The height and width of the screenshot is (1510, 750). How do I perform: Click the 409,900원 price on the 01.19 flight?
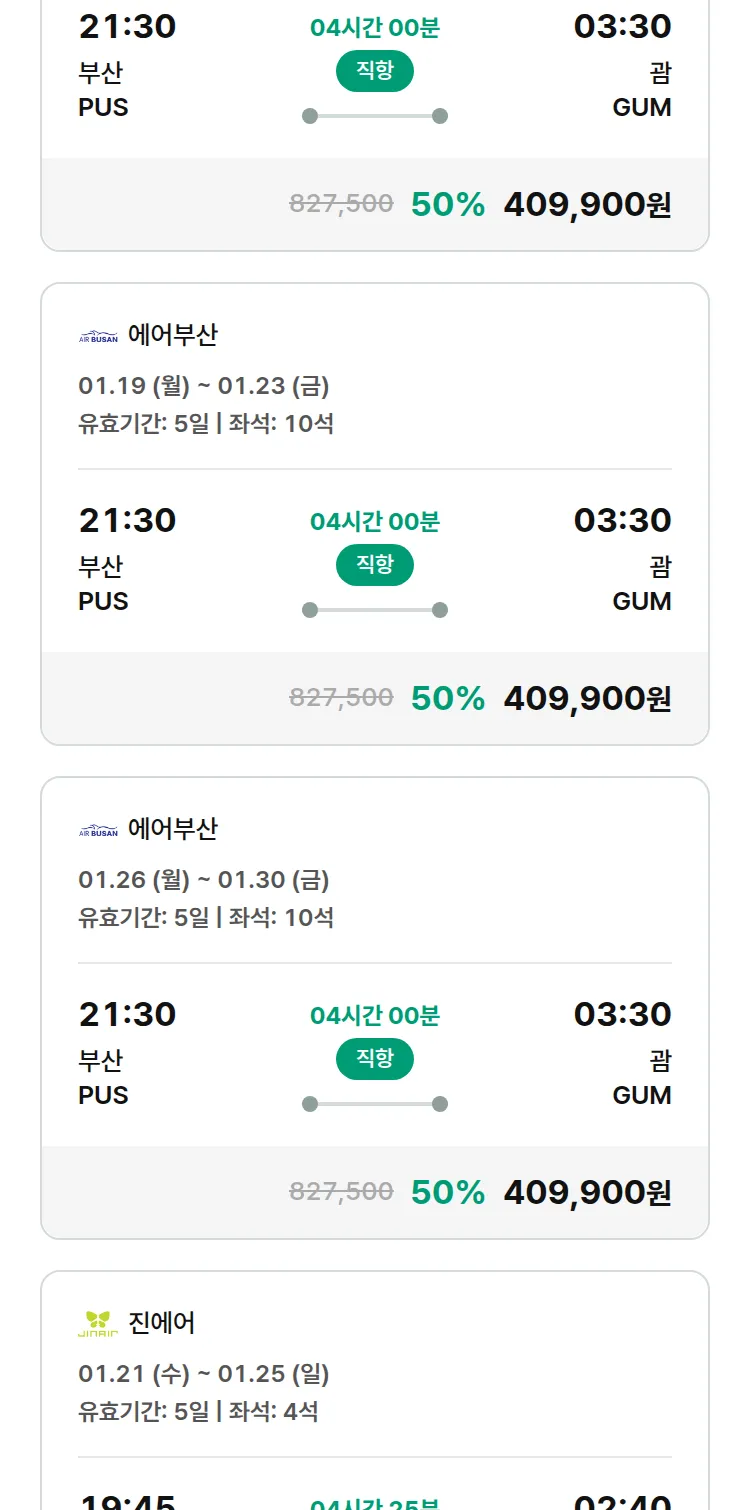[x=587, y=698]
